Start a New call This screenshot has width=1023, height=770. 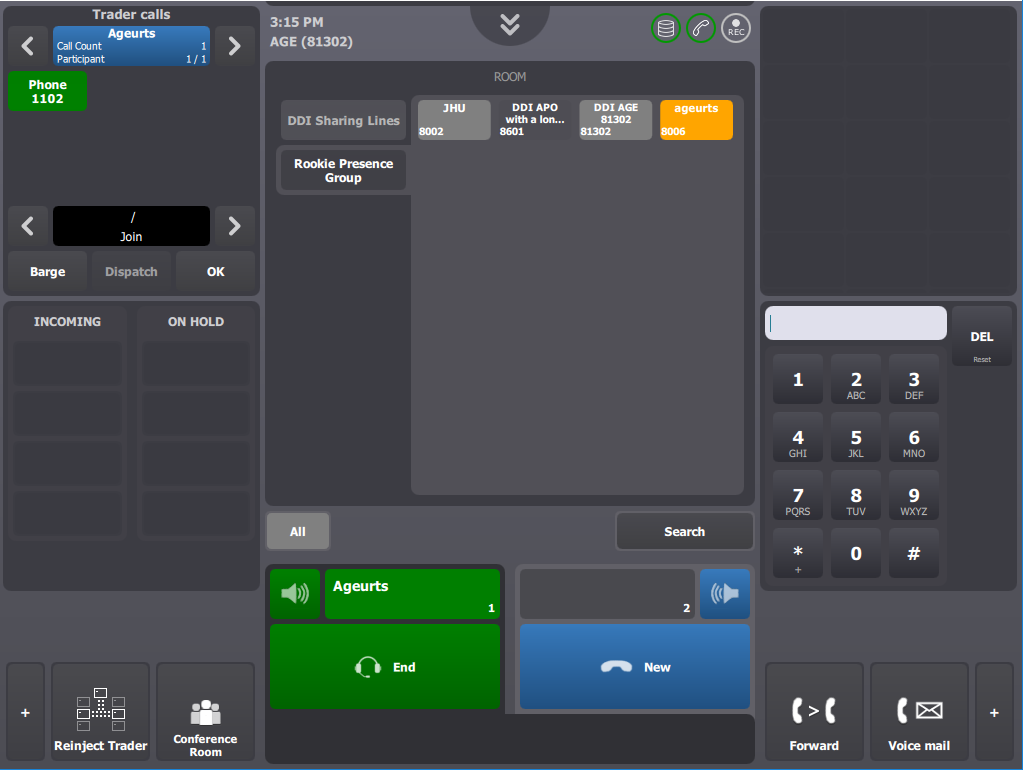635,667
